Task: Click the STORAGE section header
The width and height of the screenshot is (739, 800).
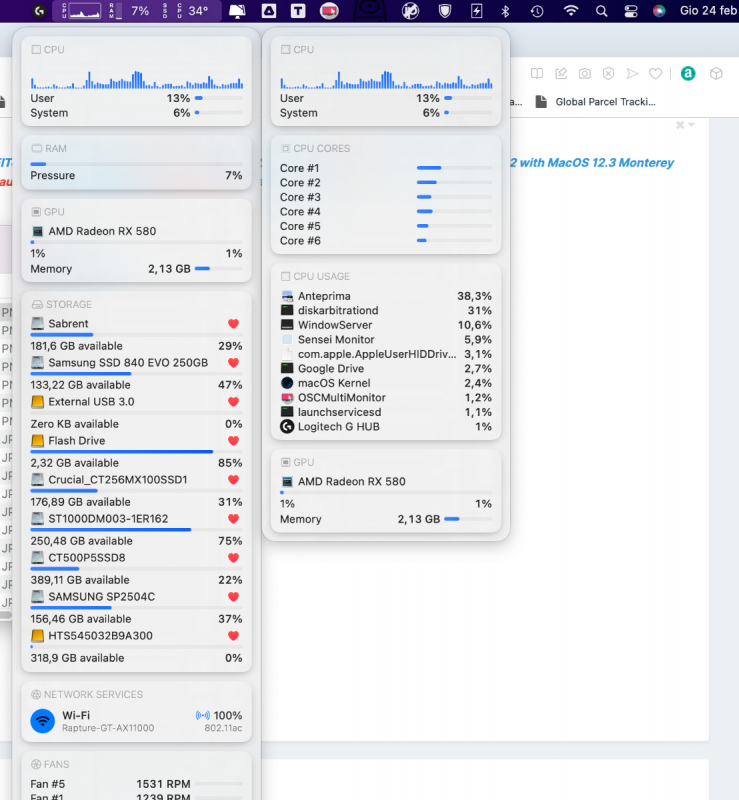Action: 62,304
